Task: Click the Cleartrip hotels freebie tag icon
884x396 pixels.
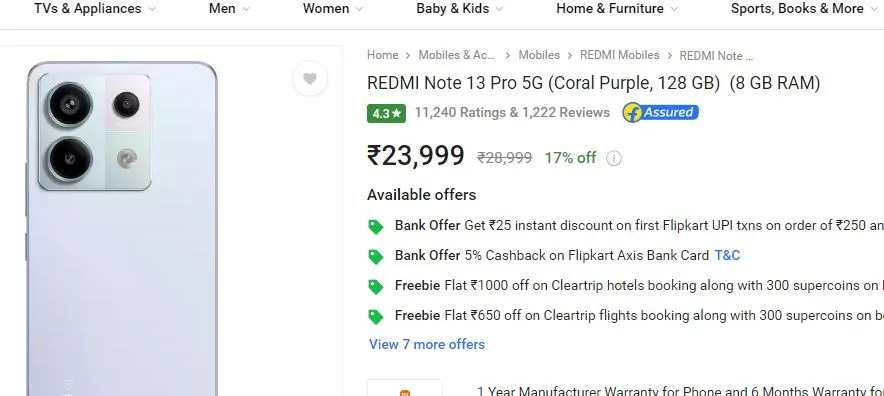Action: [375, 287]
